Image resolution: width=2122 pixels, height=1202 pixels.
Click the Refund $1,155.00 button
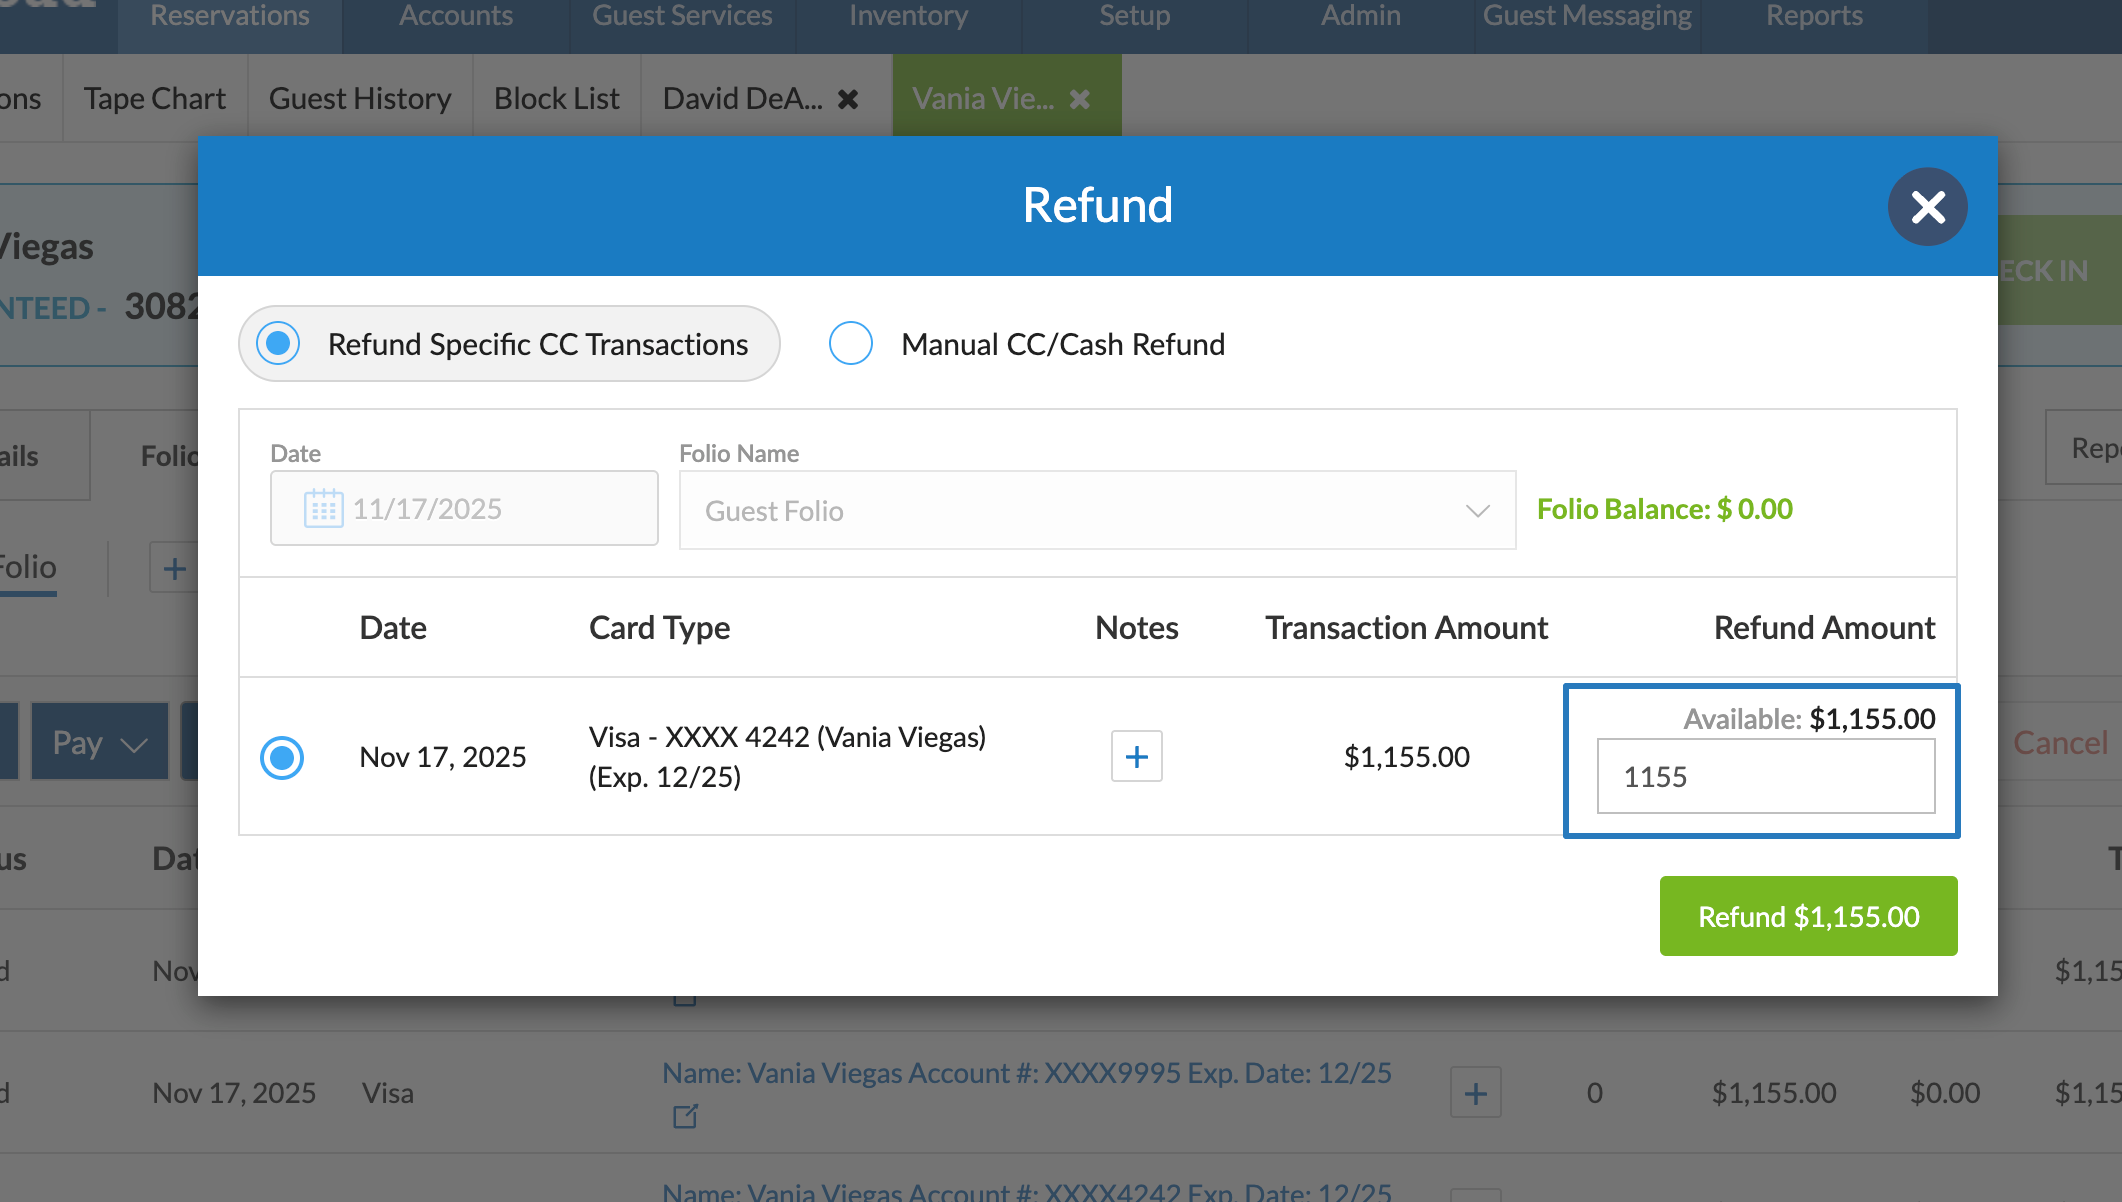pyautogui.click(x=1808, y=916)
